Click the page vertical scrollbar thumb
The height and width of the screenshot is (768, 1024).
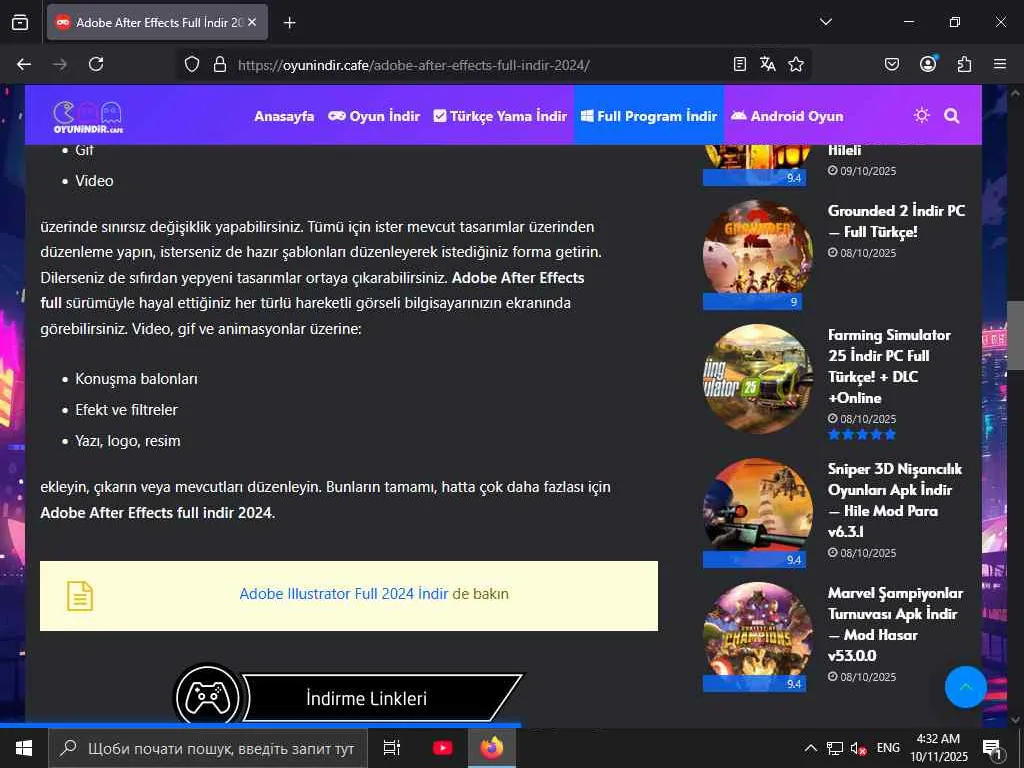pyautogui.click(x=1014, y=336)
